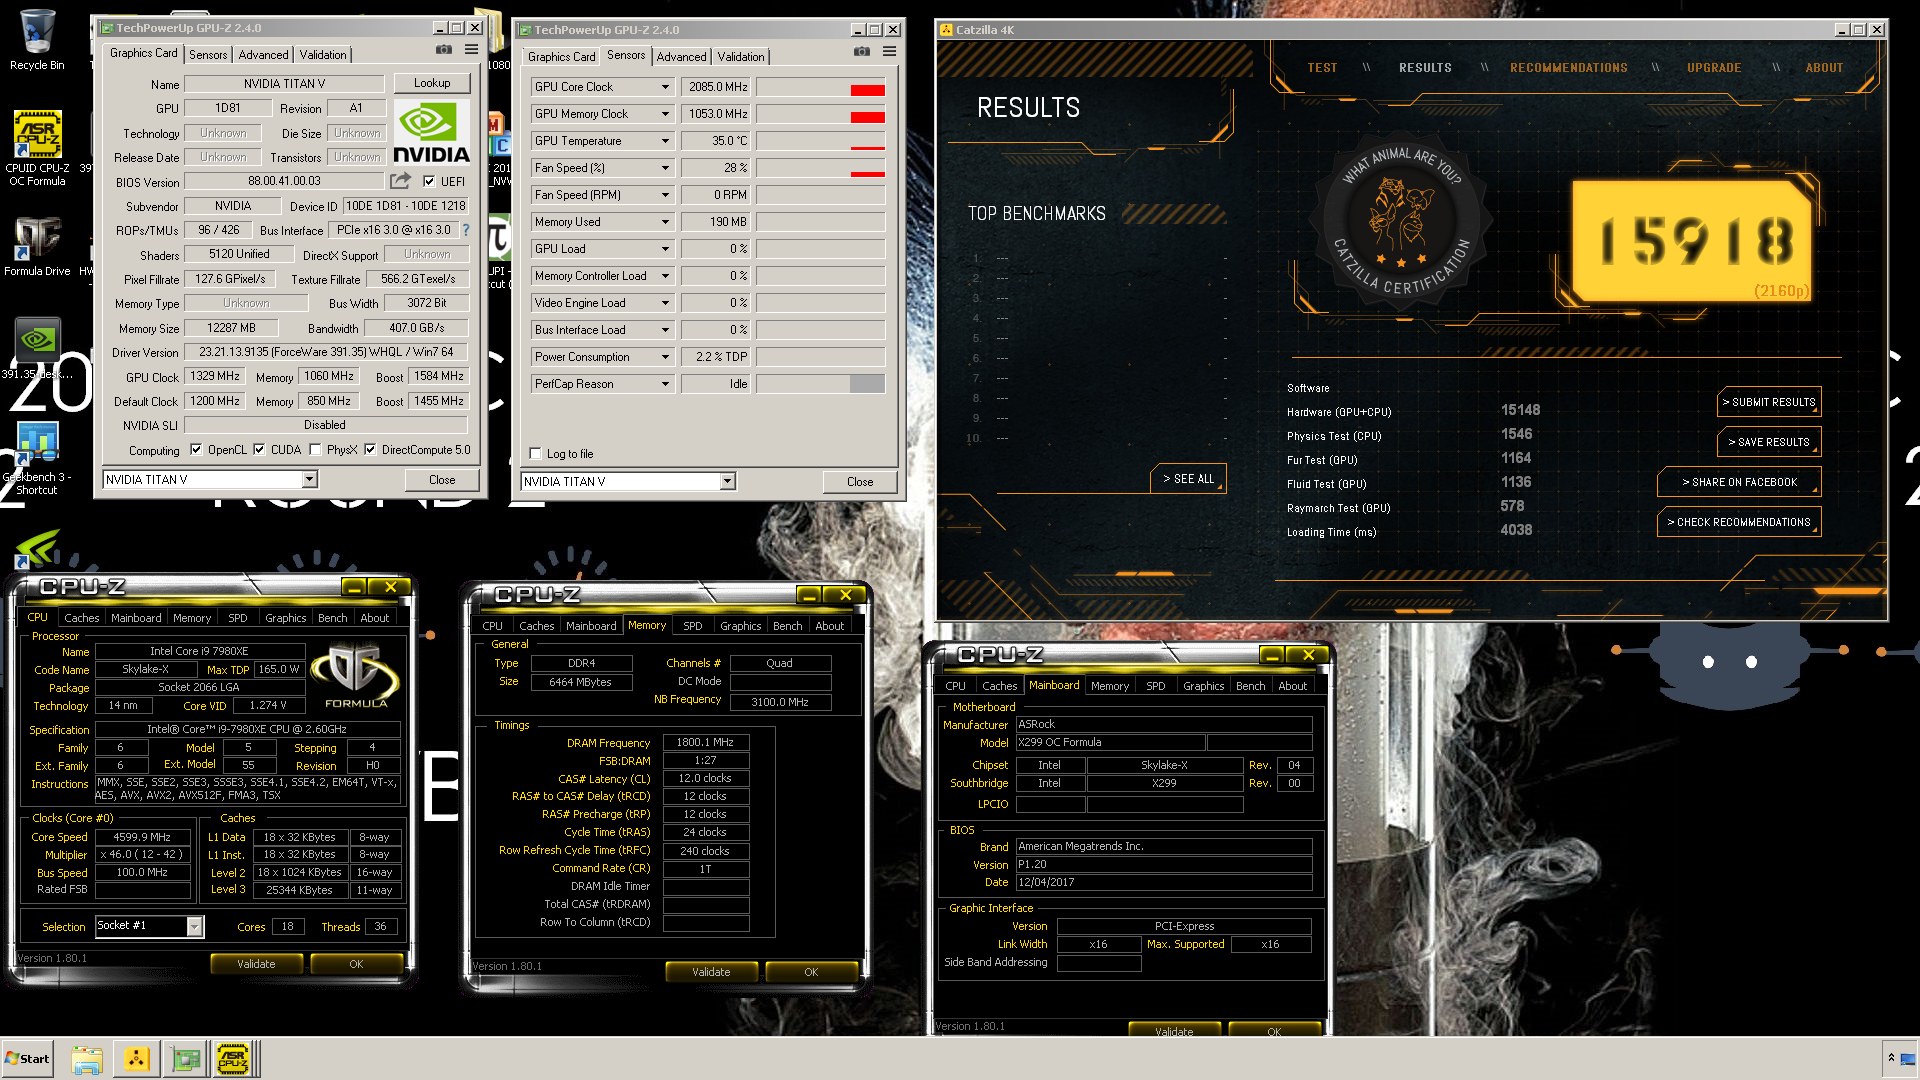Toggle the CUDA checkbox
The width and height of the screenshot is (1920, 1080).
(259, 450)
